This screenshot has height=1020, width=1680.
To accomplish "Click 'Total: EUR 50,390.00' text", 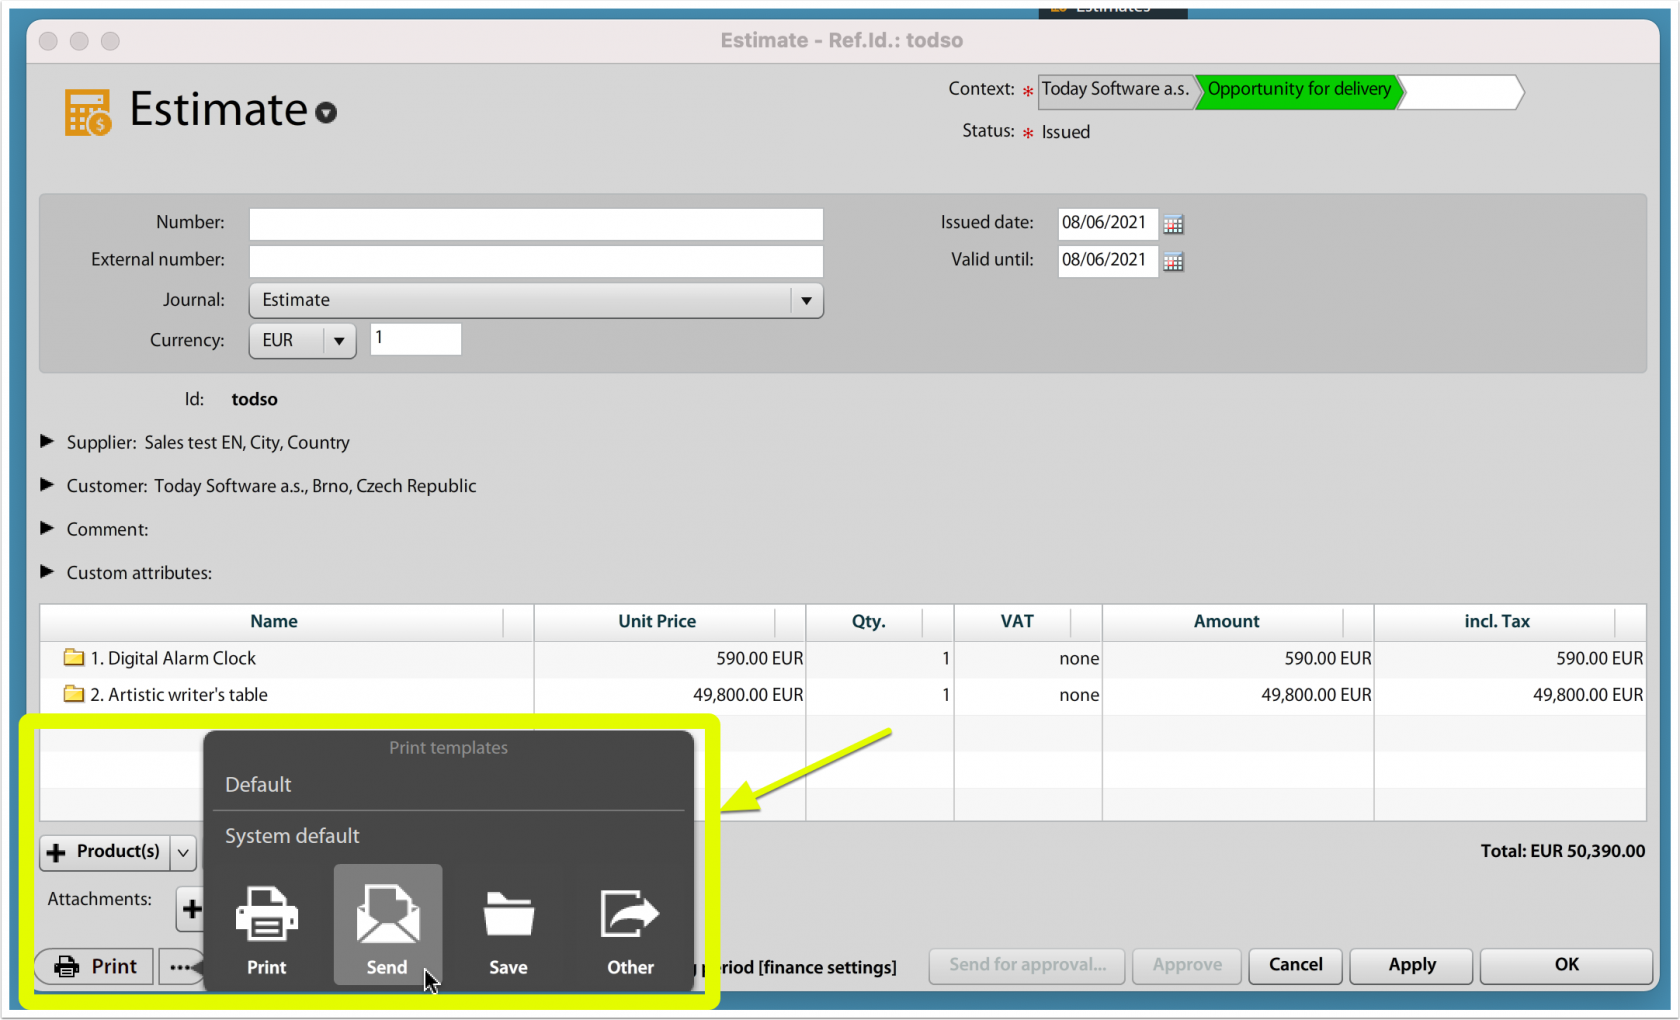I will click(x=1562, y=851).
